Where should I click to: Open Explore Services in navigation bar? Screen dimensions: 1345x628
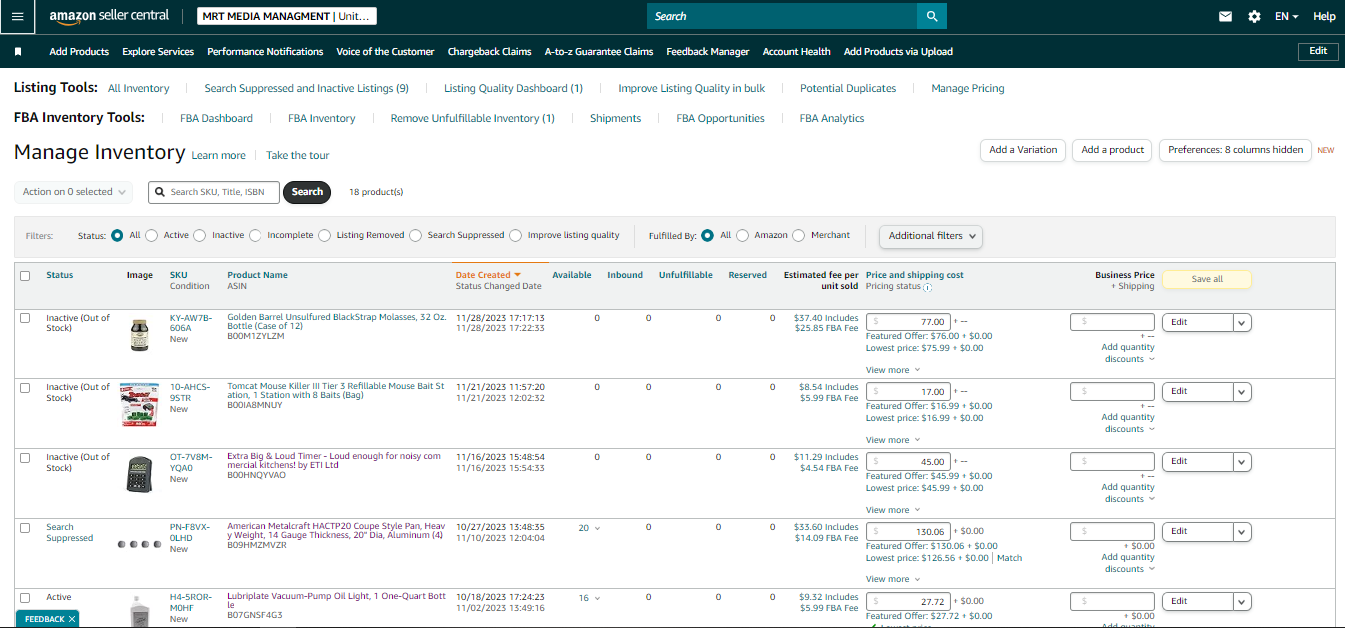click(158, 51)
